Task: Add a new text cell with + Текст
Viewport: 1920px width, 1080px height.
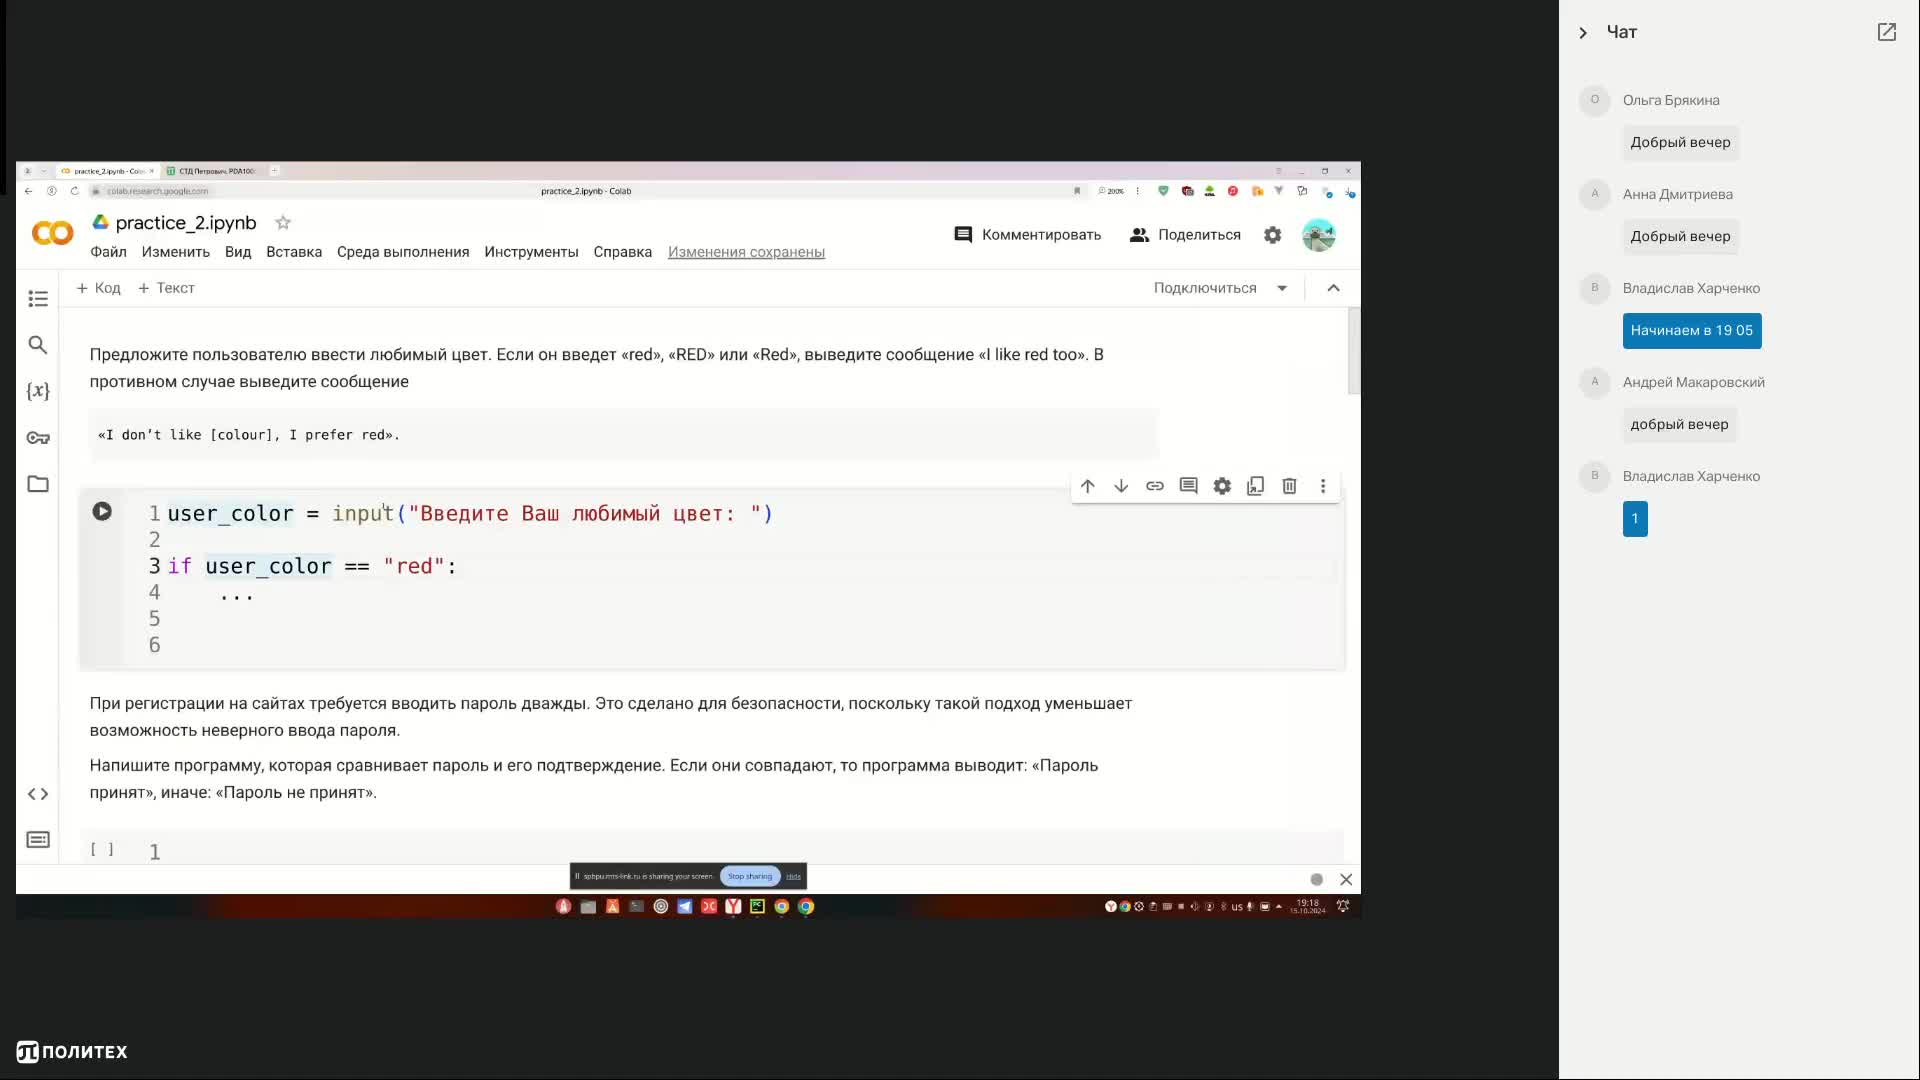Action: 166,288
